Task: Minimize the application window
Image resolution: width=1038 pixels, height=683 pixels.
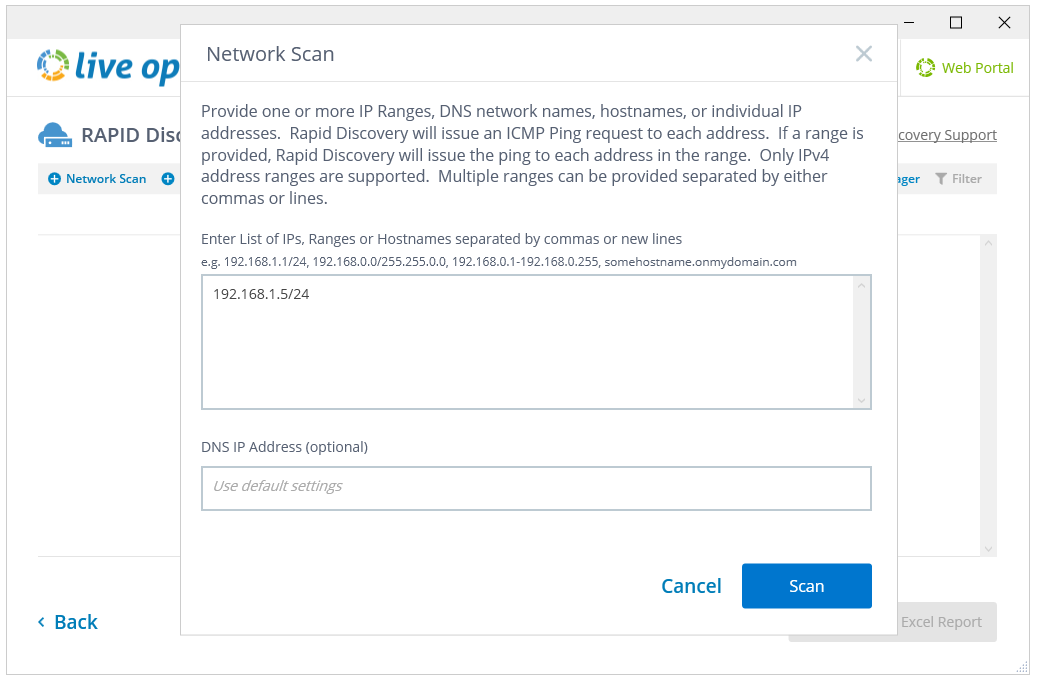Action: 908,22
